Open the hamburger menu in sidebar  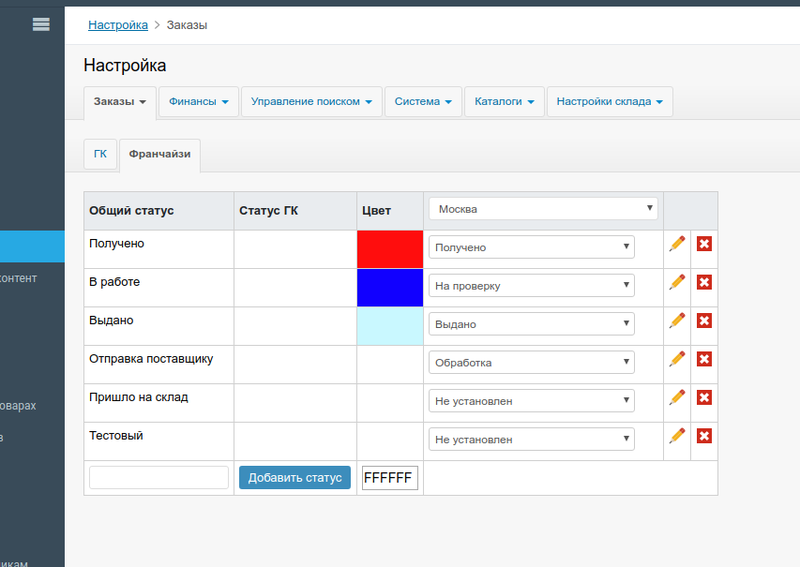(41, 25)
